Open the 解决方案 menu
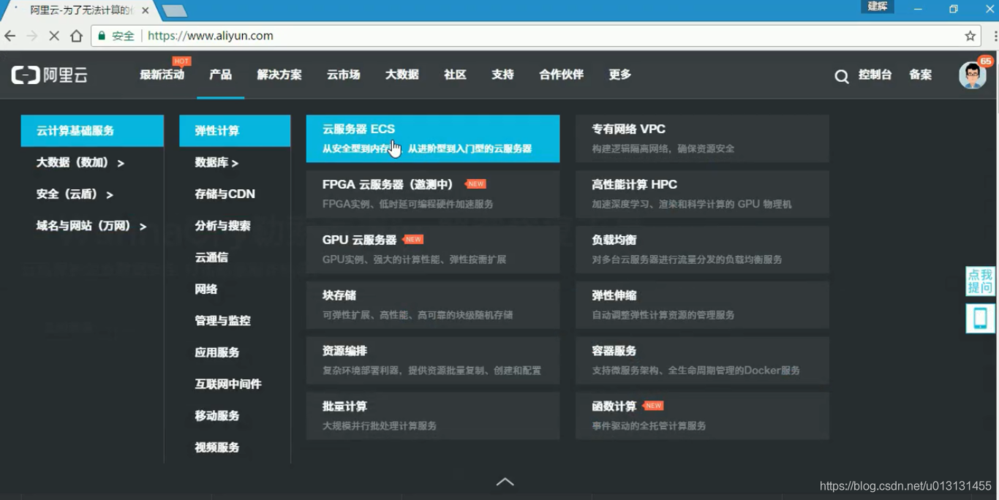The width and height of the screenshot is (999, 500). [x=279, y=75]
